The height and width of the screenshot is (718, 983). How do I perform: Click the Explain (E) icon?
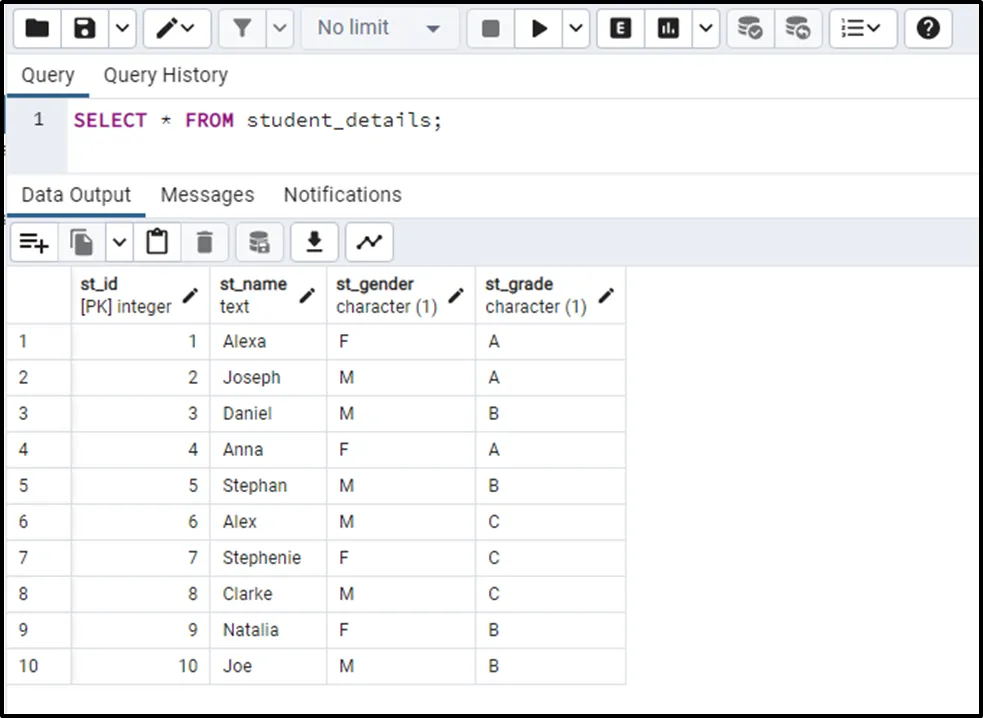point(620,29)
